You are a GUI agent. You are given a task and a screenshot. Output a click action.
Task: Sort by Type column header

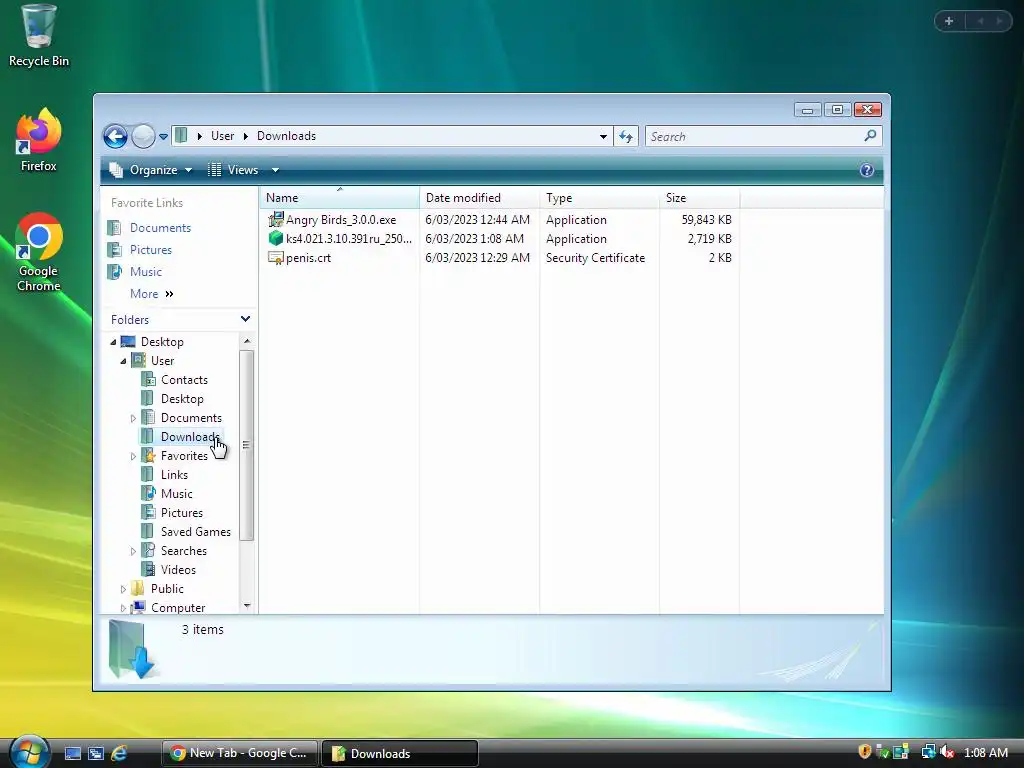tap(599, 198)
